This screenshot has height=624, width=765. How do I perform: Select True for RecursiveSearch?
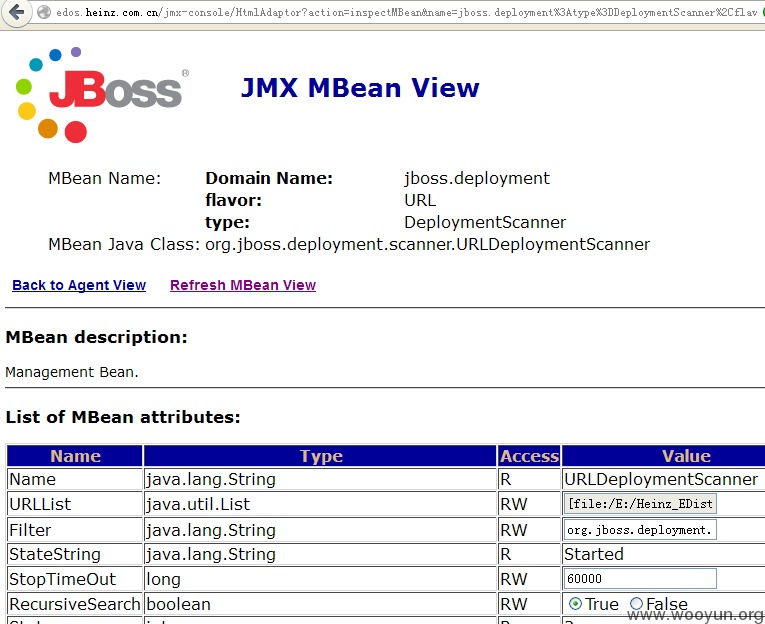click(x=576, y=604)
